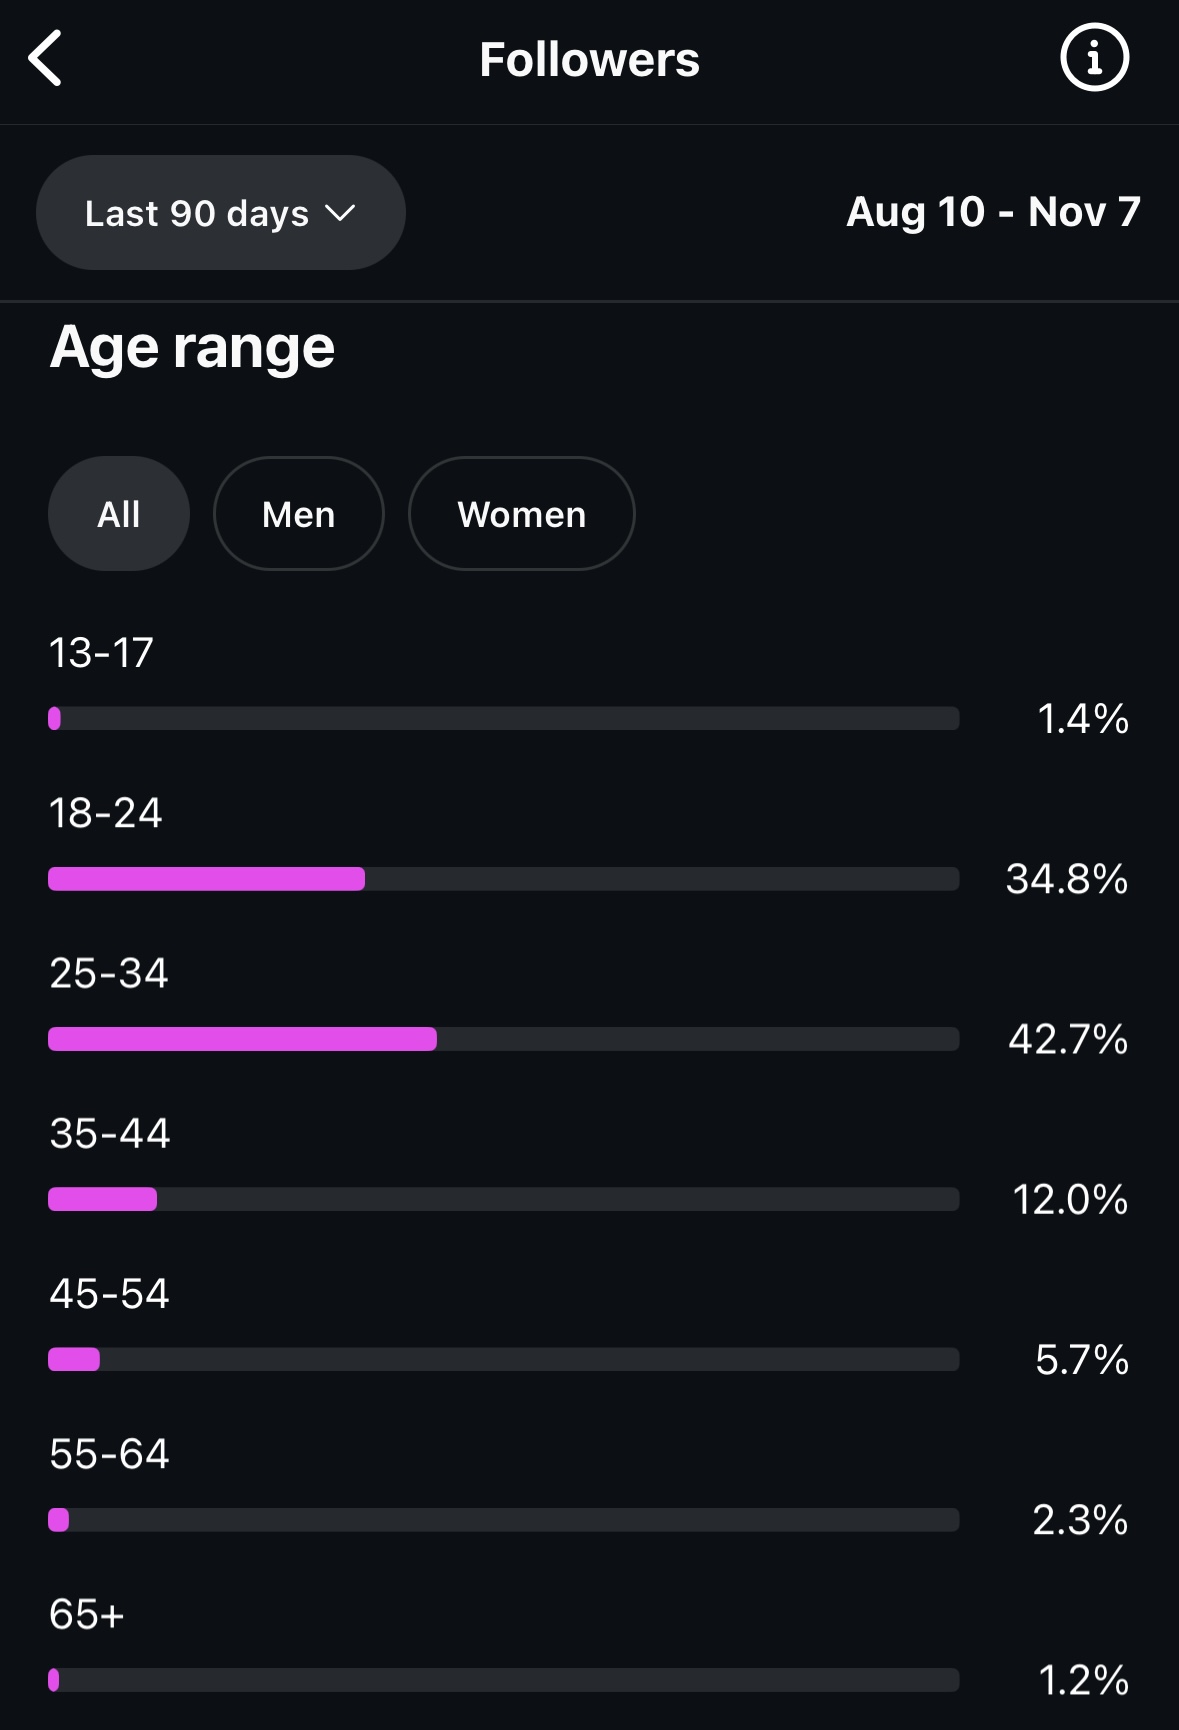
Task: Tap the 12.0% percentage value
Action: [x=1070, y=1199]
